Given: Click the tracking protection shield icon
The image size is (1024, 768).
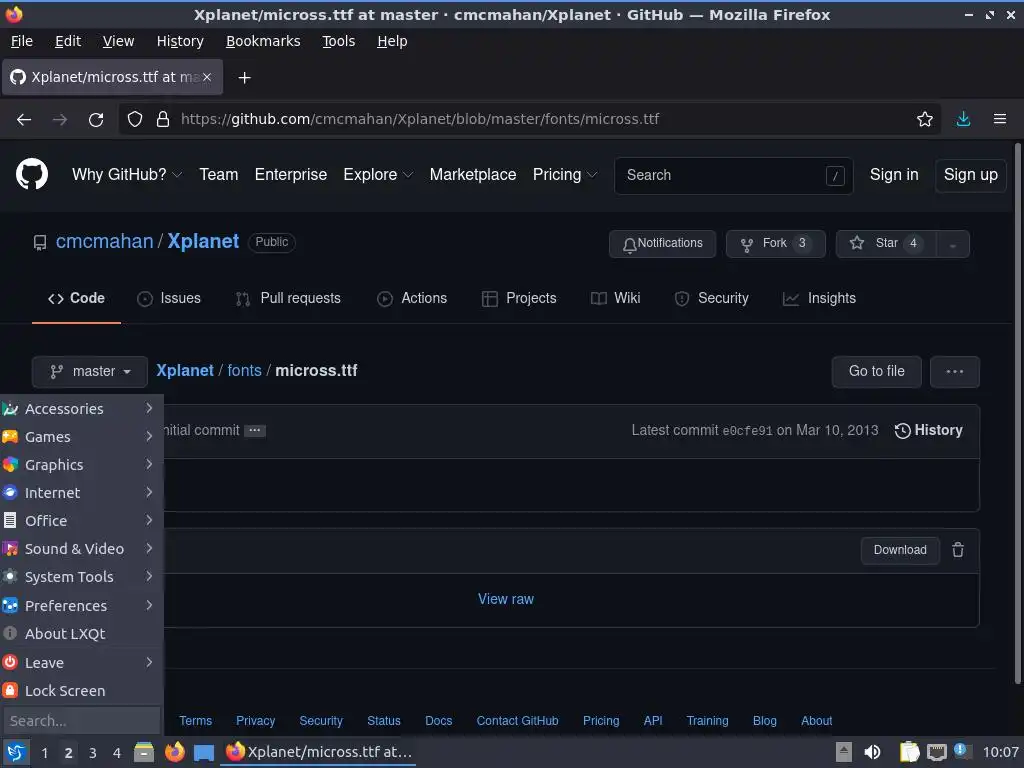Looking at the screenshot, I should pos(135,120).
